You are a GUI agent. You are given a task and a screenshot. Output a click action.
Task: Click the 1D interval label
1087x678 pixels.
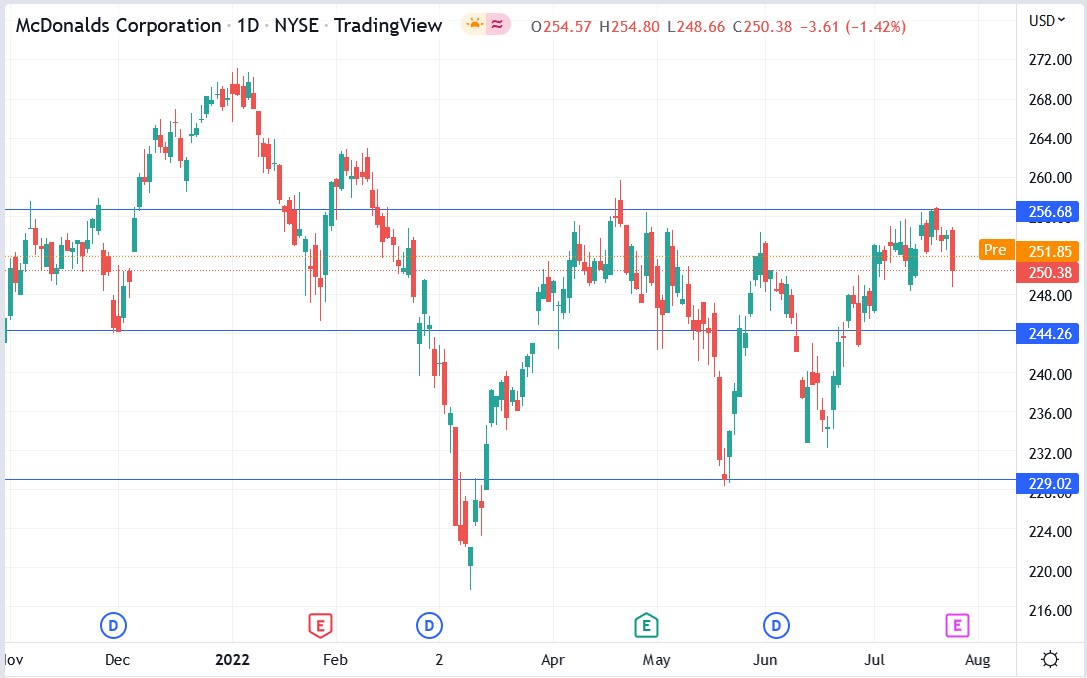(x=247, y=26)
